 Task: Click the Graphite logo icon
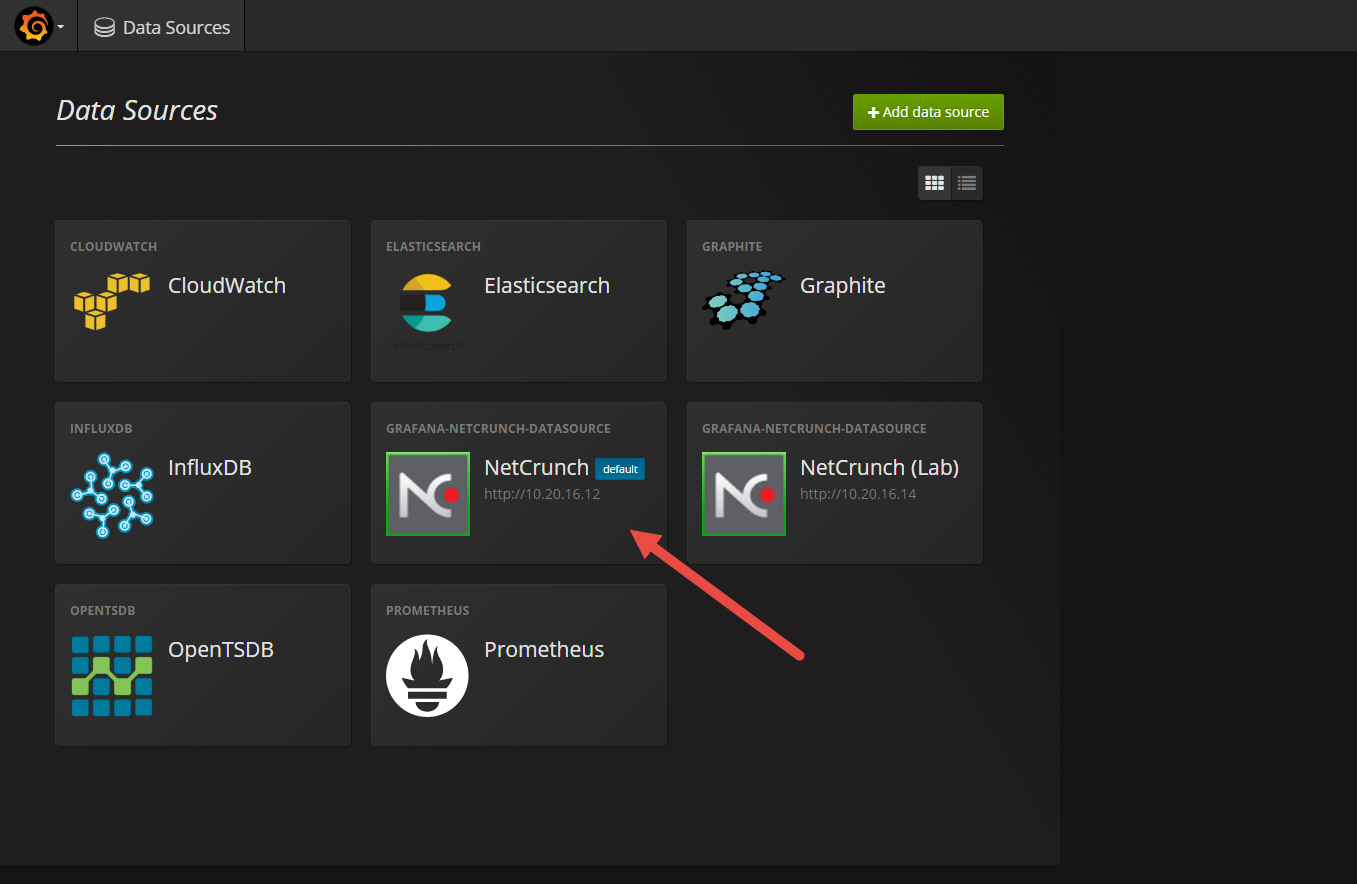tap(743, 300)
